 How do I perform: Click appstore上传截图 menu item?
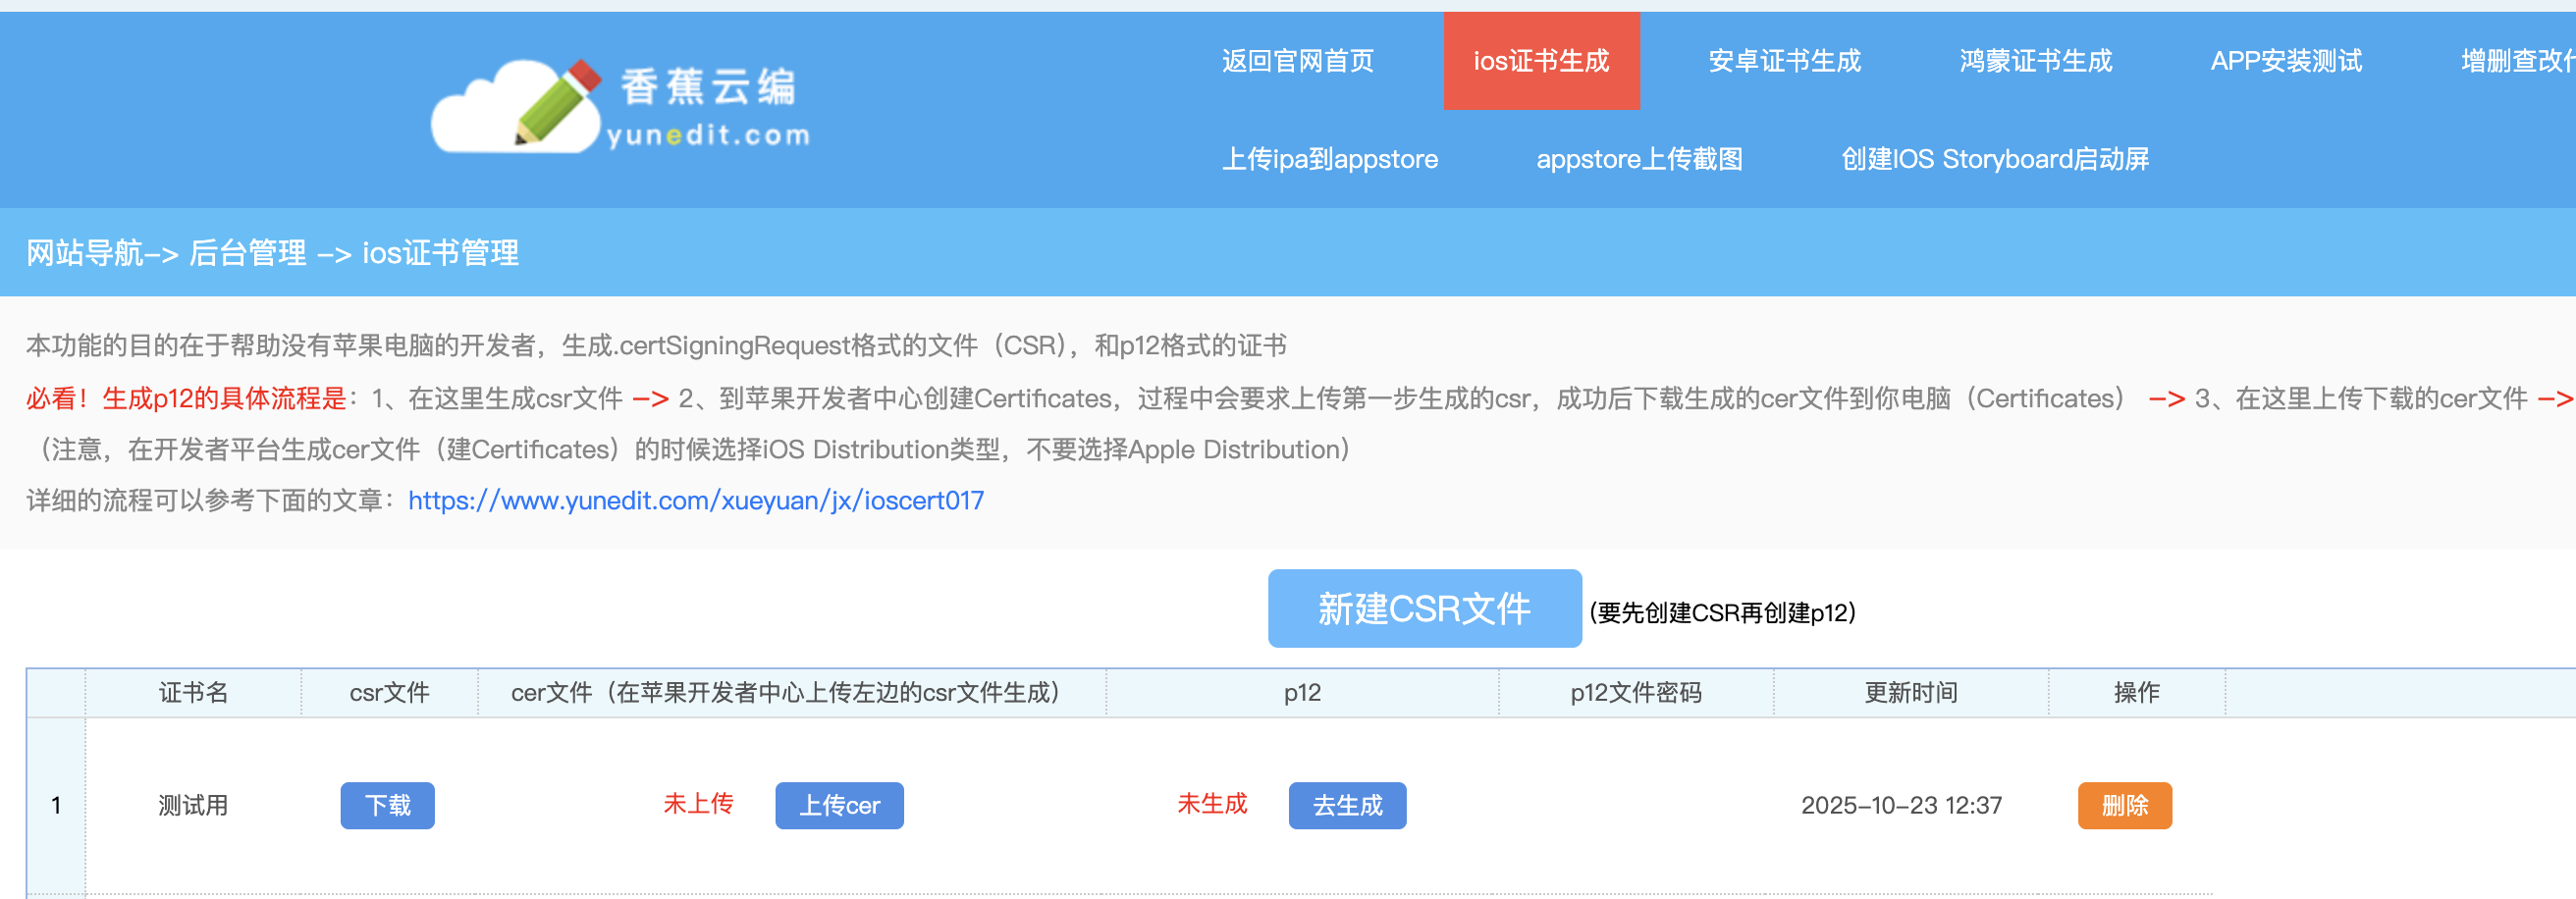(1638, 159)
